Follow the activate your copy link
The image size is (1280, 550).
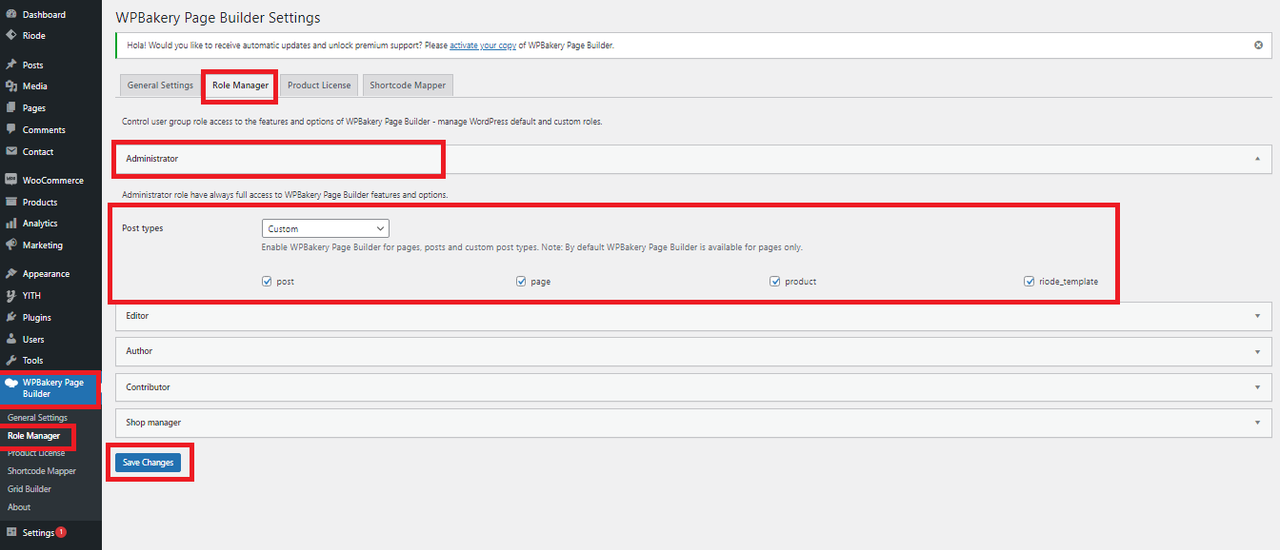pyautogui.click(x=482, y=45)
